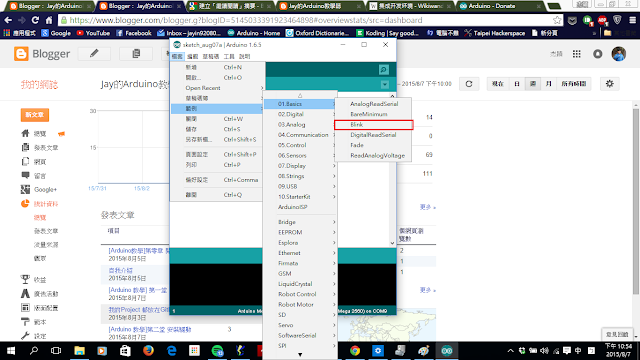Open the Google apps grid icon
The width and height of the screenshot is (640, 360).
pyautogui.click(x=576, y=54)
